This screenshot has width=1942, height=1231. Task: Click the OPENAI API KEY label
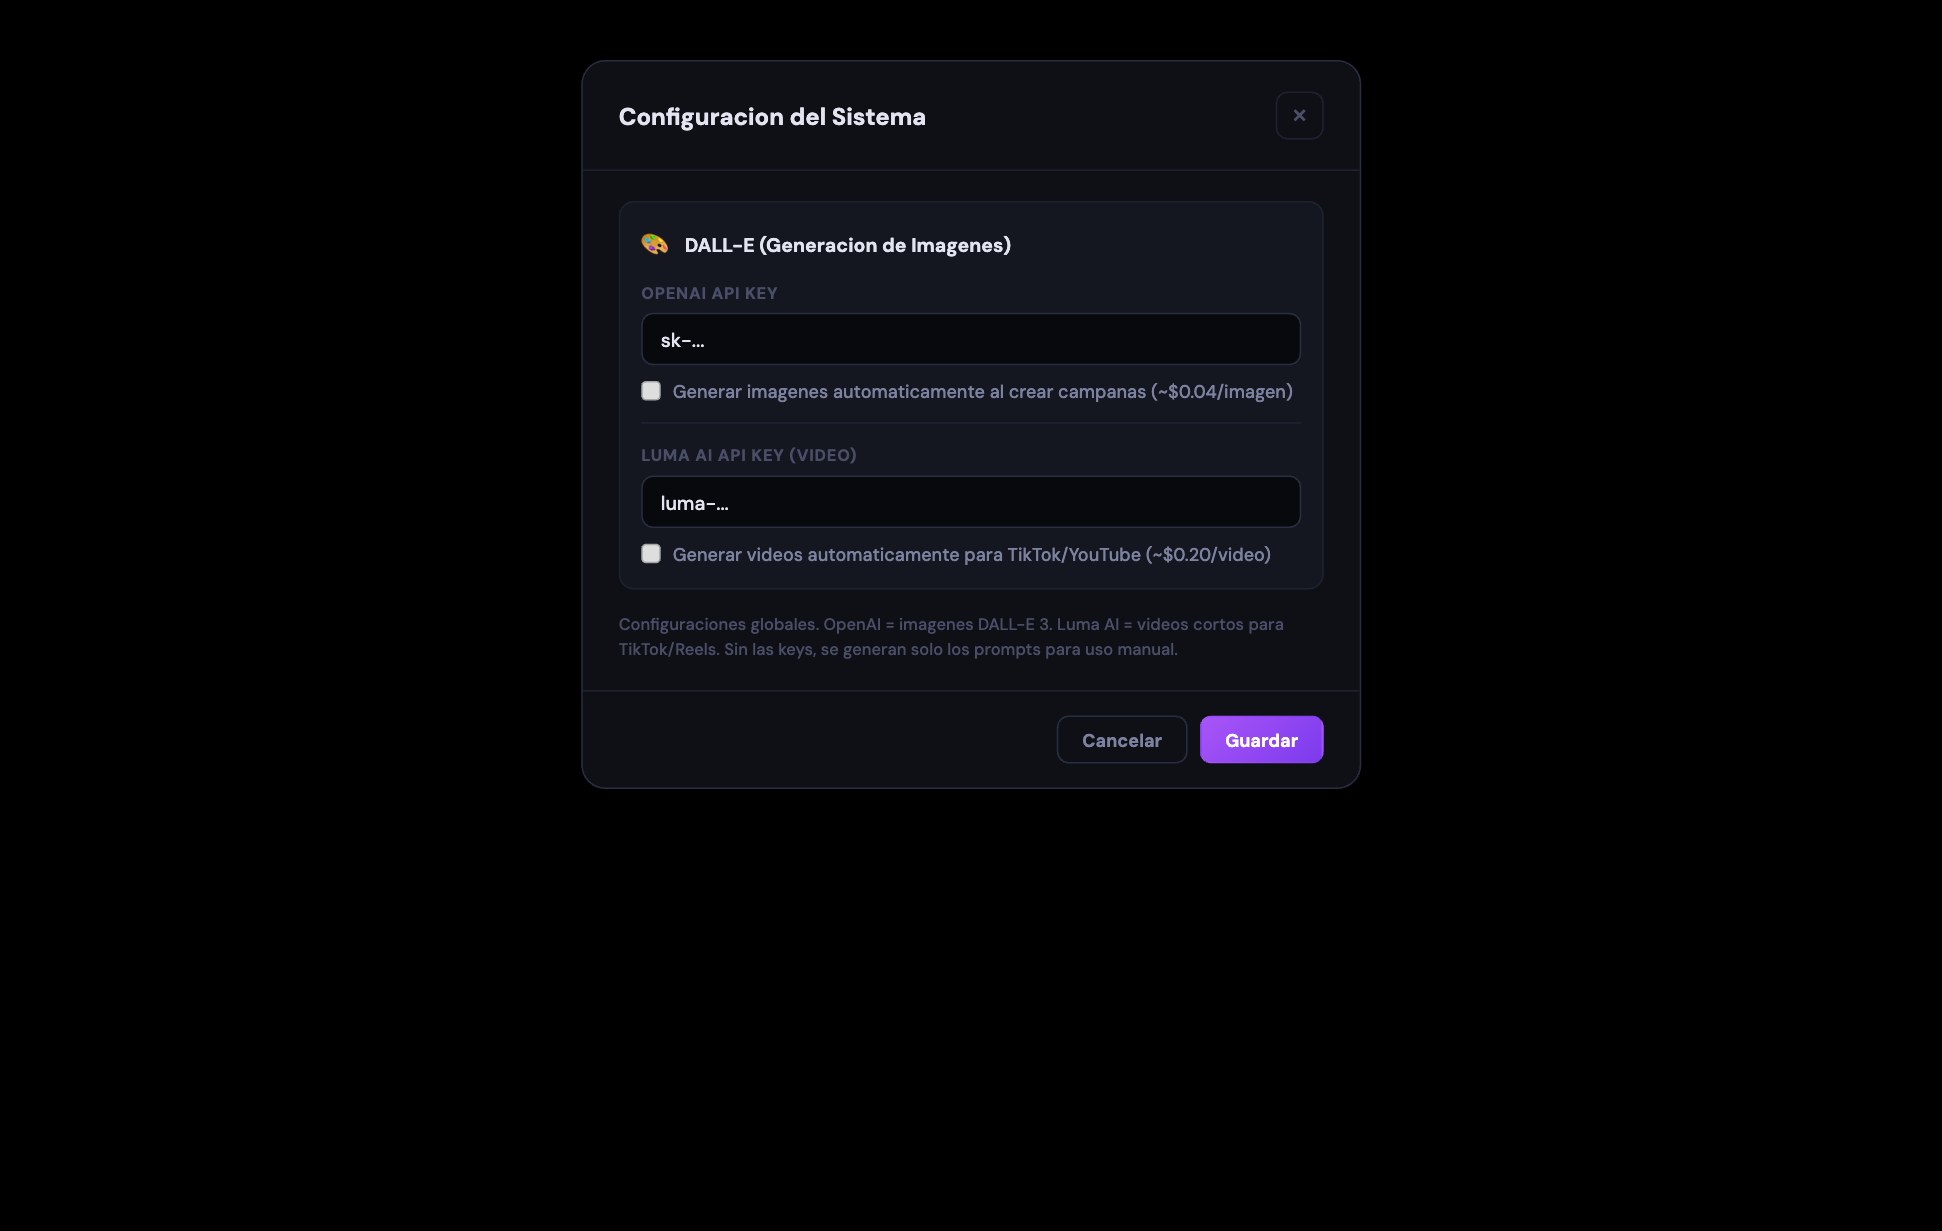pyautogui.click(x=709, y=292)
